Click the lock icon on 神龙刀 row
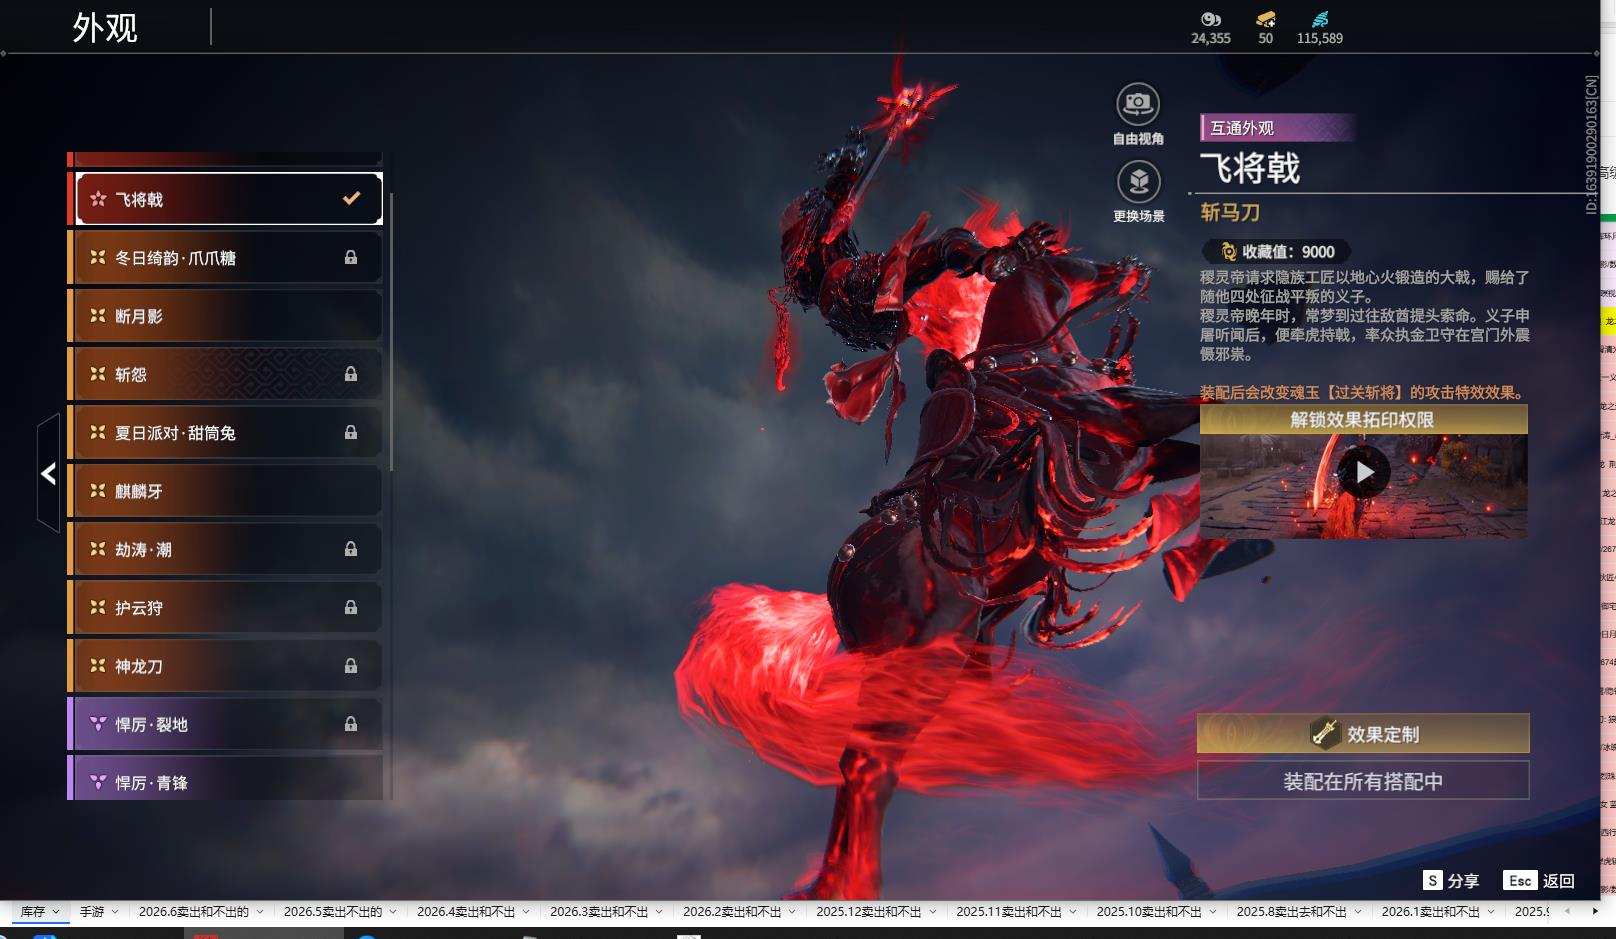The image size is (1616, 939). 351,666
